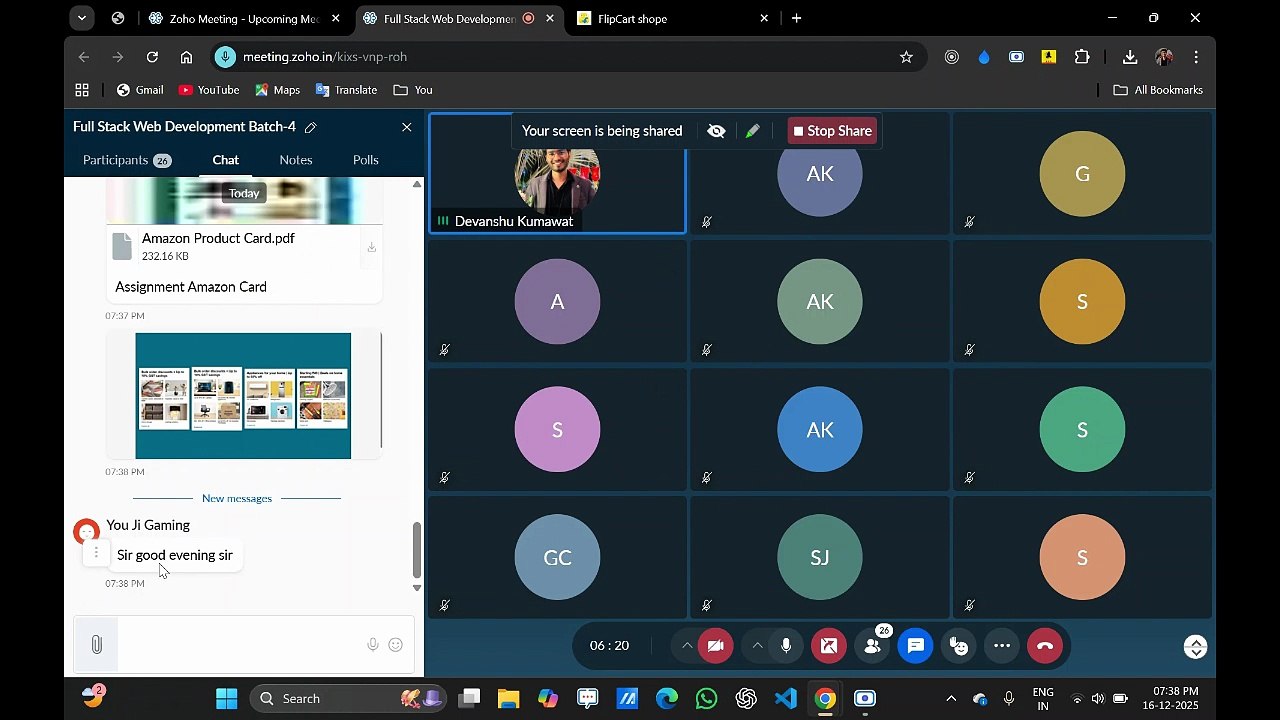Screen dimensions: 1280x720
Task: Open Amazon Product Card.pdf attachment
Action: coord(218,247)
